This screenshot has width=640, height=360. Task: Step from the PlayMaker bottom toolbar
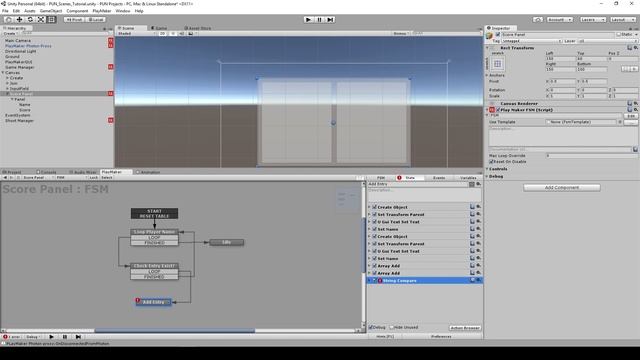78,337
